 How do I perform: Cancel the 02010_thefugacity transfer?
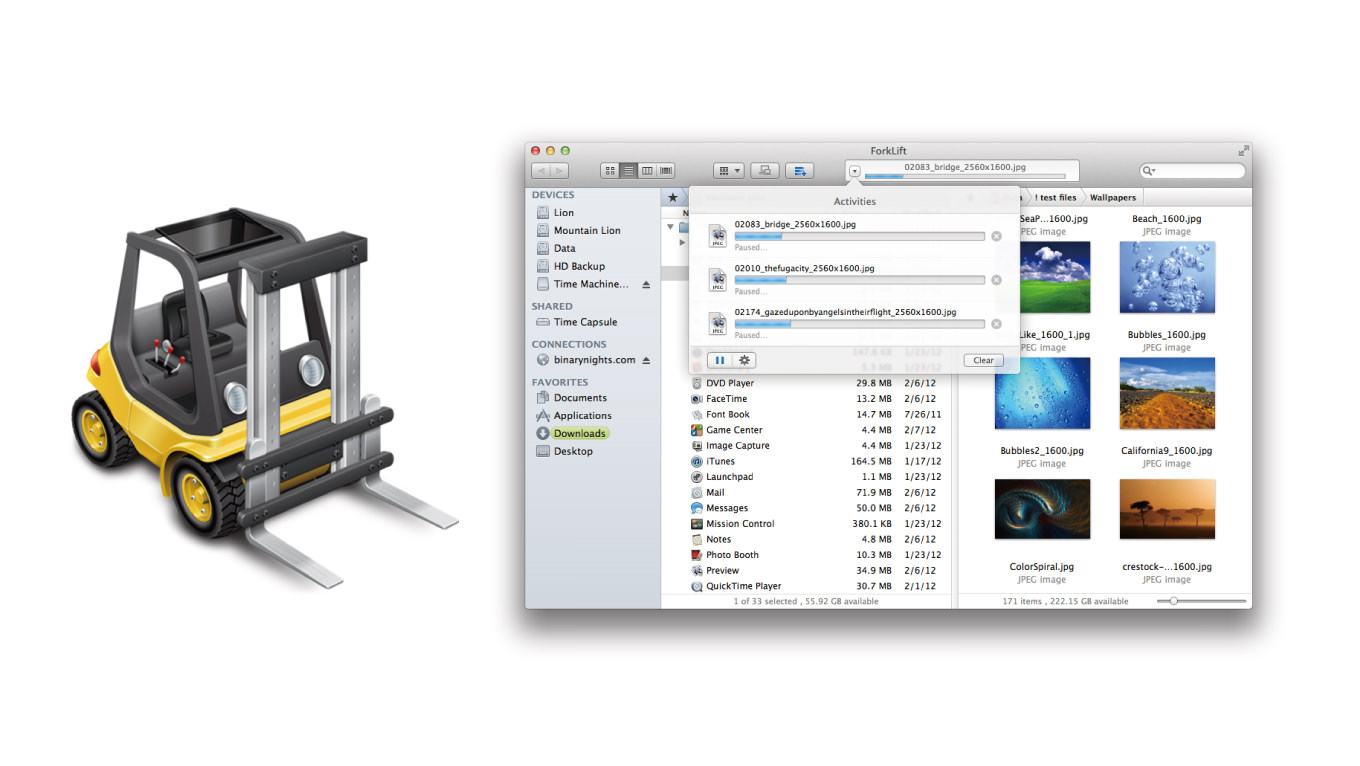[x=996, y=280]
